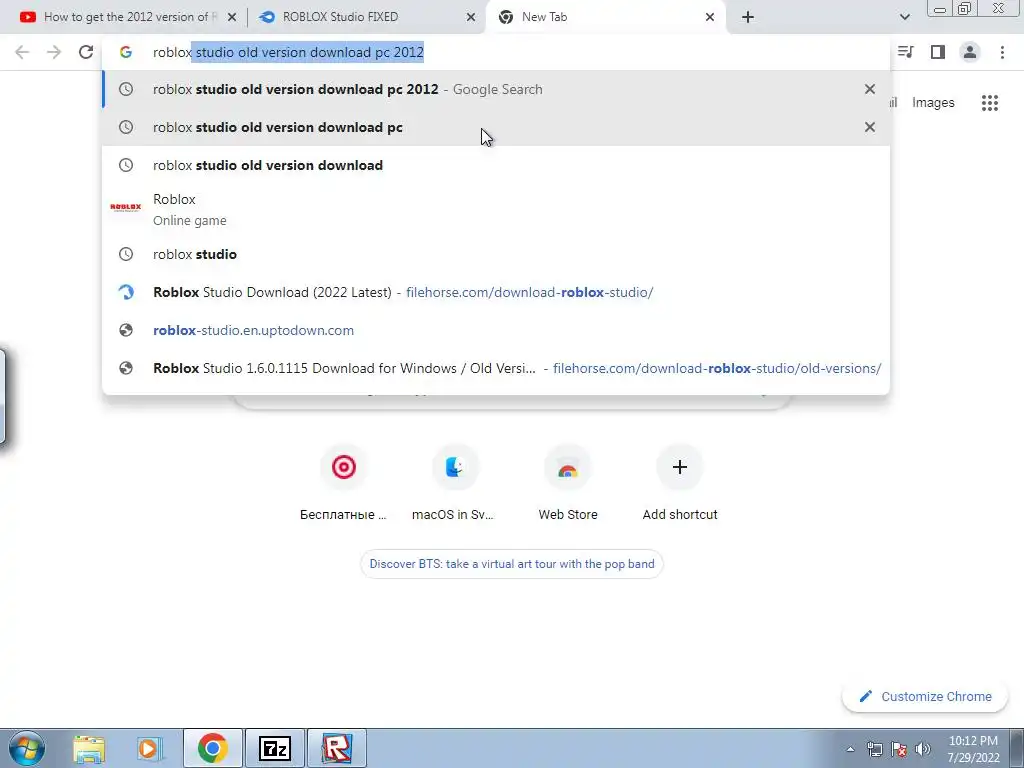Open the profile avatar button
Viewport: 1024px width, 768px height.
970,52
